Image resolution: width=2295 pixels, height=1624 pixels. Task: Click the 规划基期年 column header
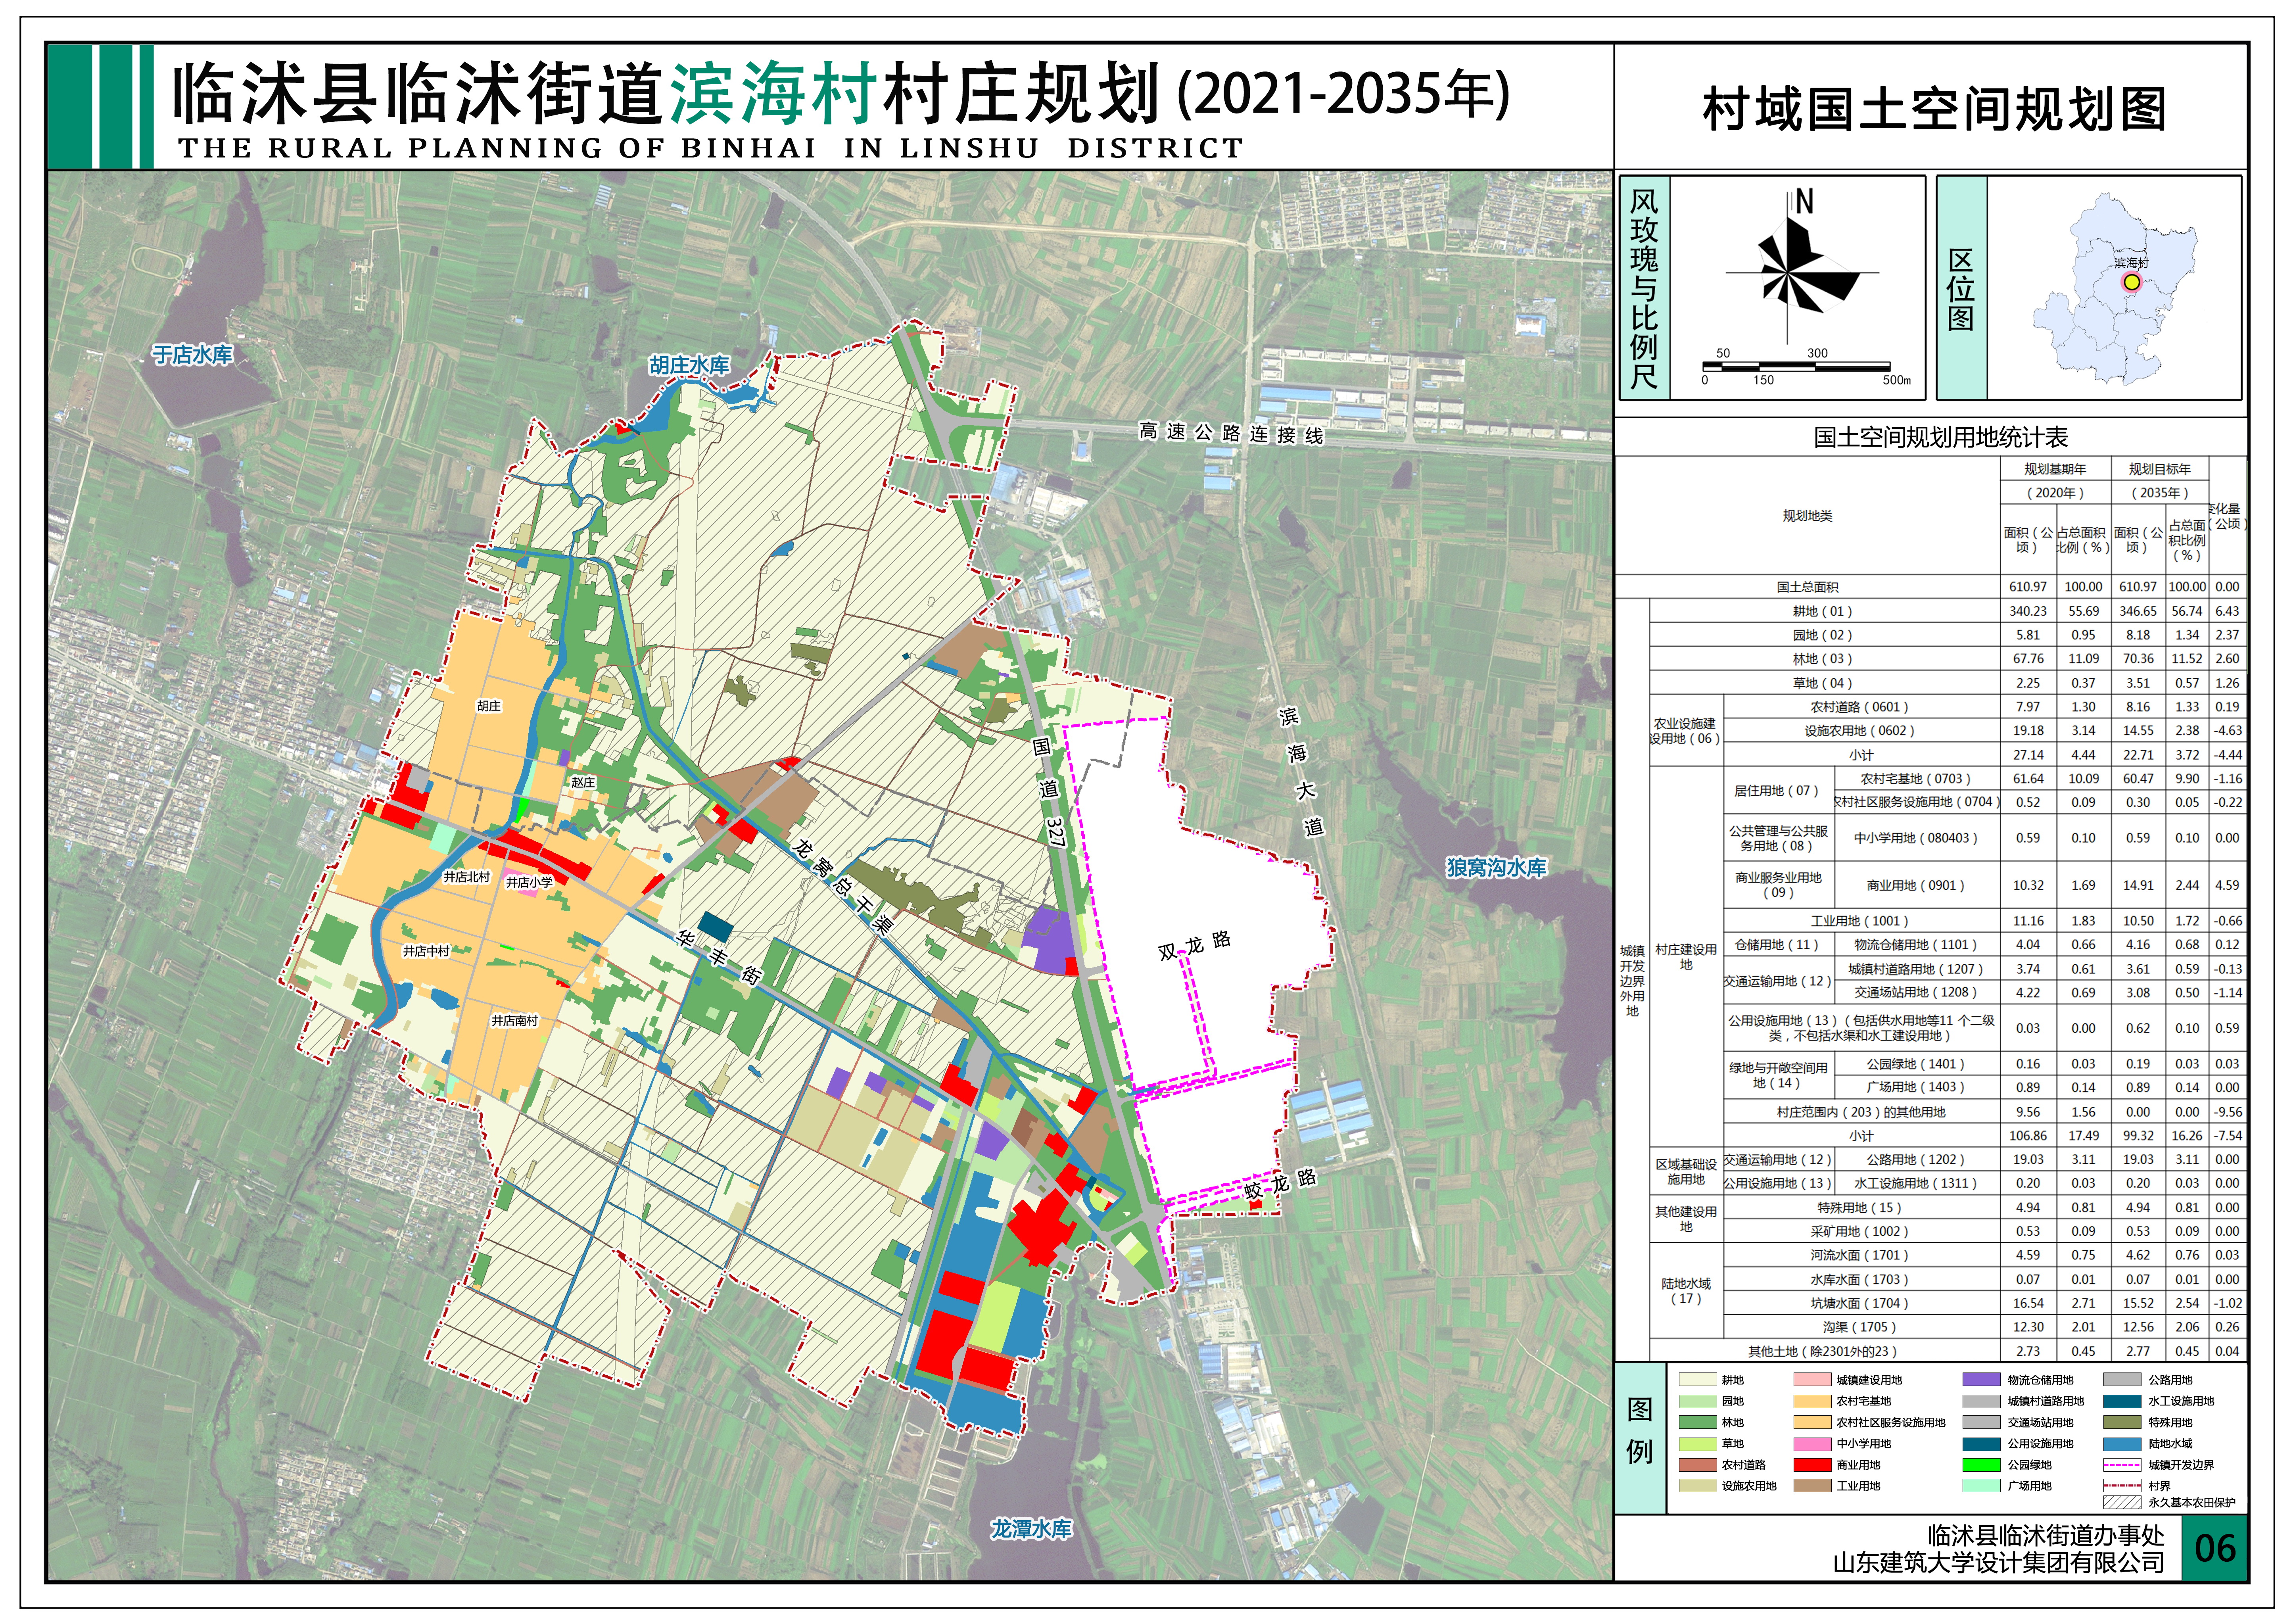pos(2055,469)
